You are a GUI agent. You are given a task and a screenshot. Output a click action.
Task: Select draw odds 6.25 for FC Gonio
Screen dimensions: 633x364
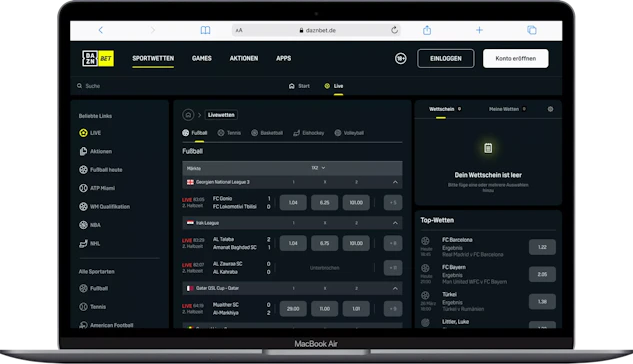click(325, 203)
